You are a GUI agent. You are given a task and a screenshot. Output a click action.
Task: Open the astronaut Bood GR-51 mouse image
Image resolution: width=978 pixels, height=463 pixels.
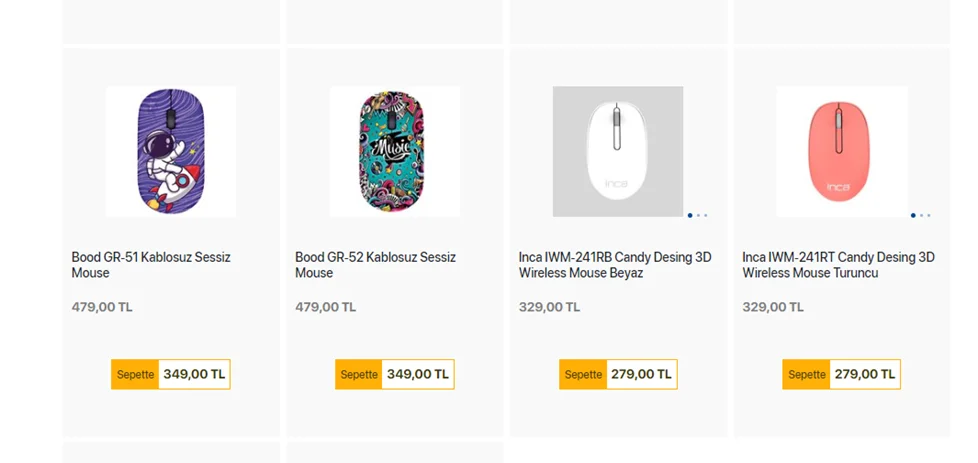[x=171, y=151]
